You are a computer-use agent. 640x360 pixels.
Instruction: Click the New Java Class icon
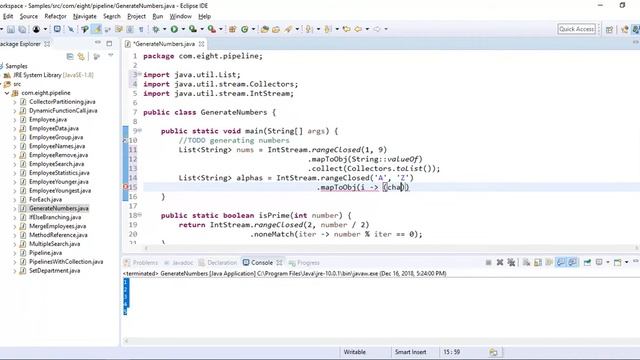[244, 29]
